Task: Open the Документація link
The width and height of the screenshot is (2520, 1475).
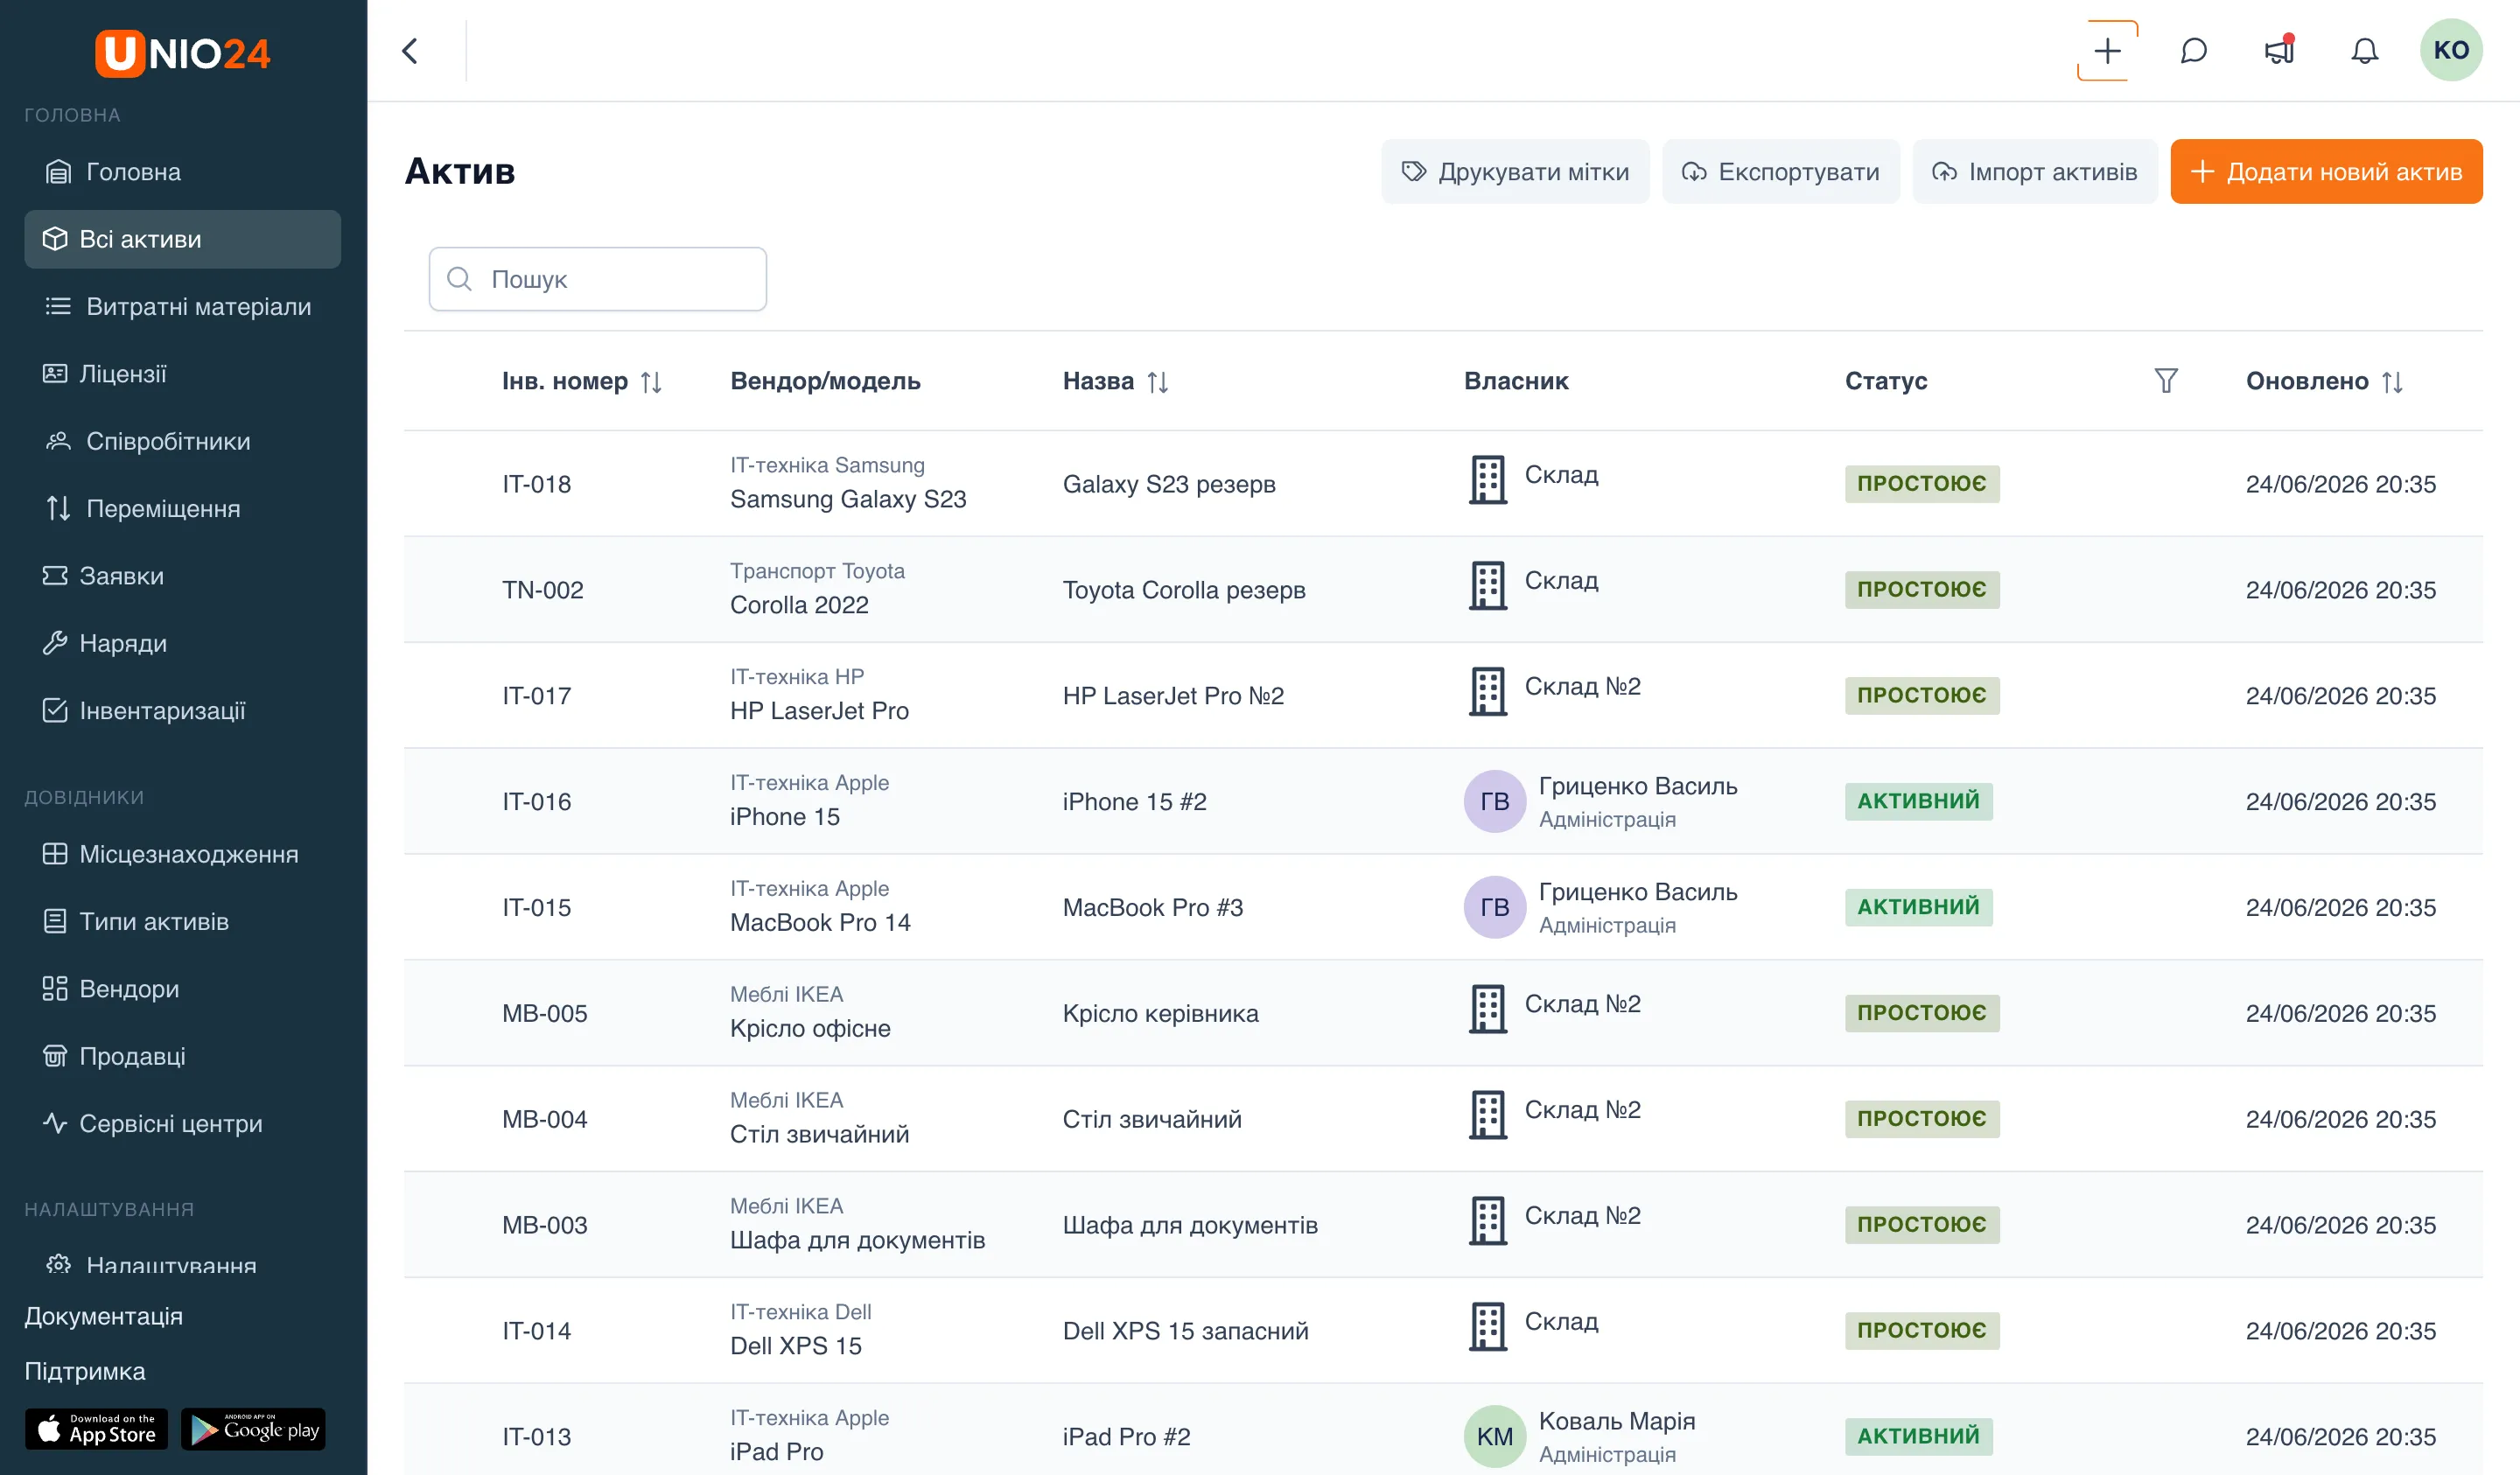Action: pyautogui.click(x=103, y=1316)
